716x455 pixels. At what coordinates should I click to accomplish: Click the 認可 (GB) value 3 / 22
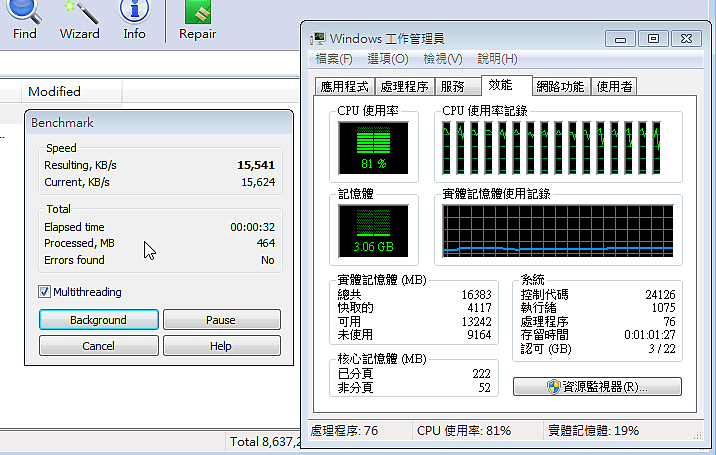(662, 349)
